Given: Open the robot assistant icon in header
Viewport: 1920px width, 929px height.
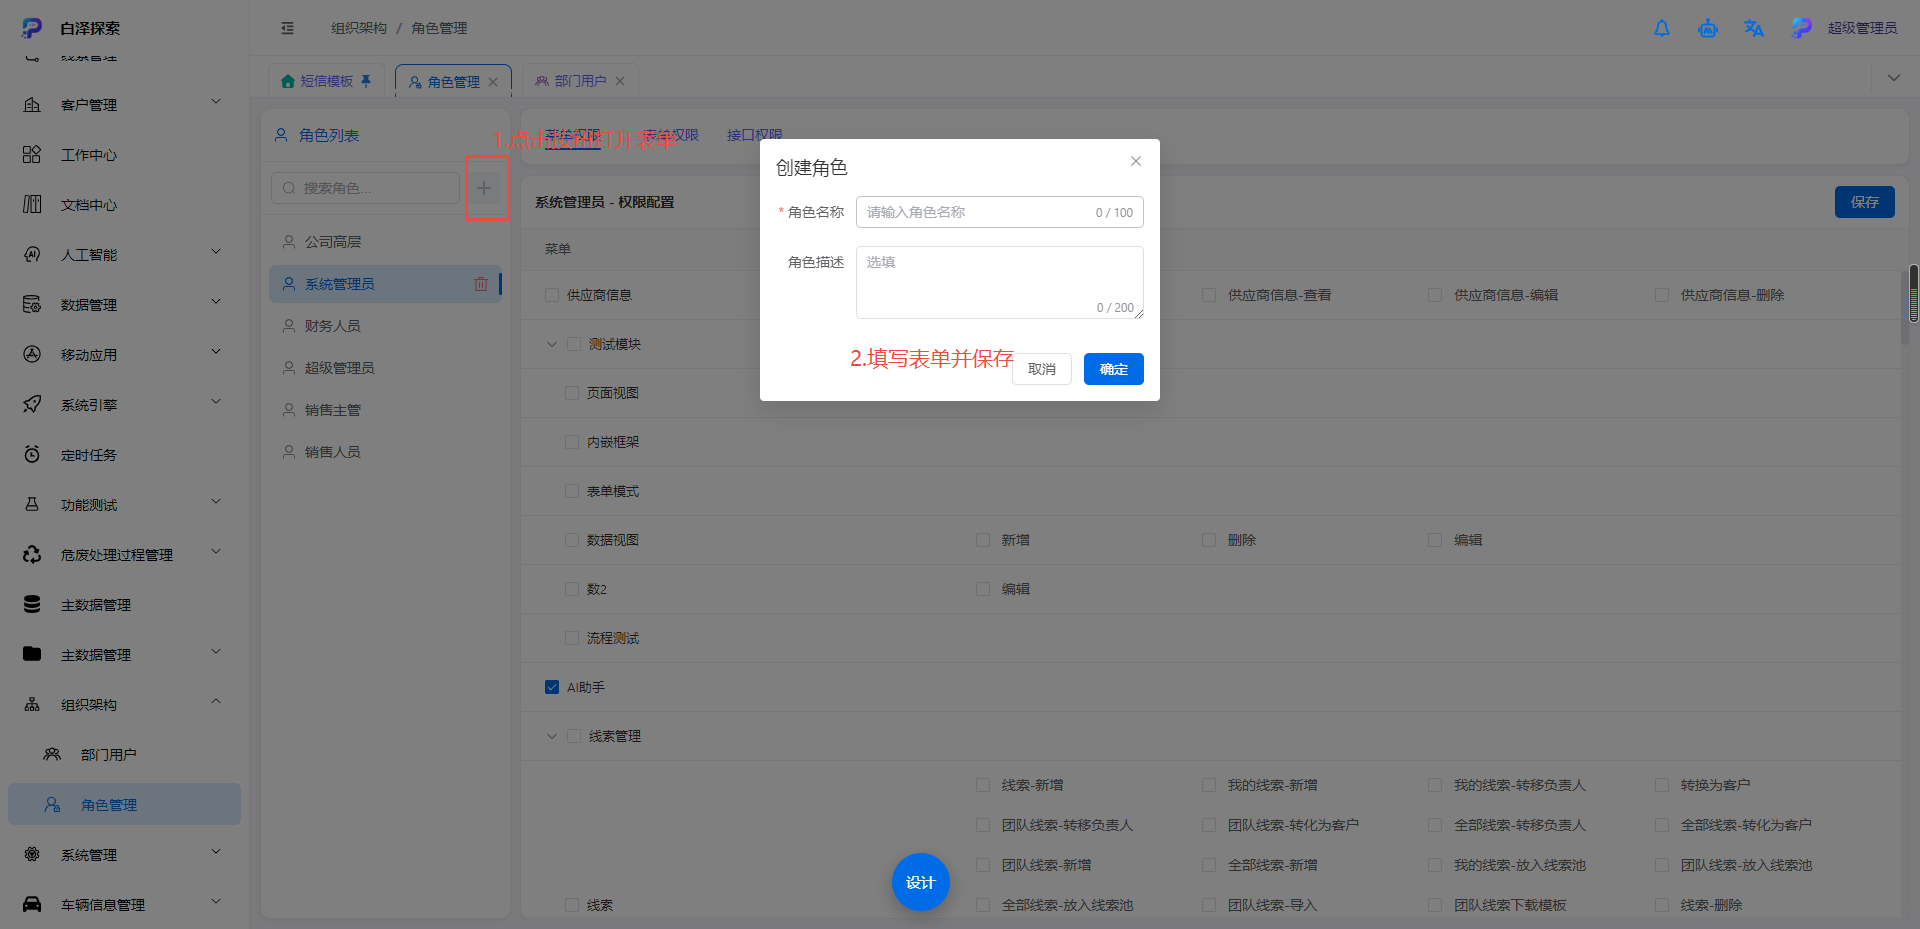Looking at the screenshot, I should pyautogui.click(x=1707, y=28).
